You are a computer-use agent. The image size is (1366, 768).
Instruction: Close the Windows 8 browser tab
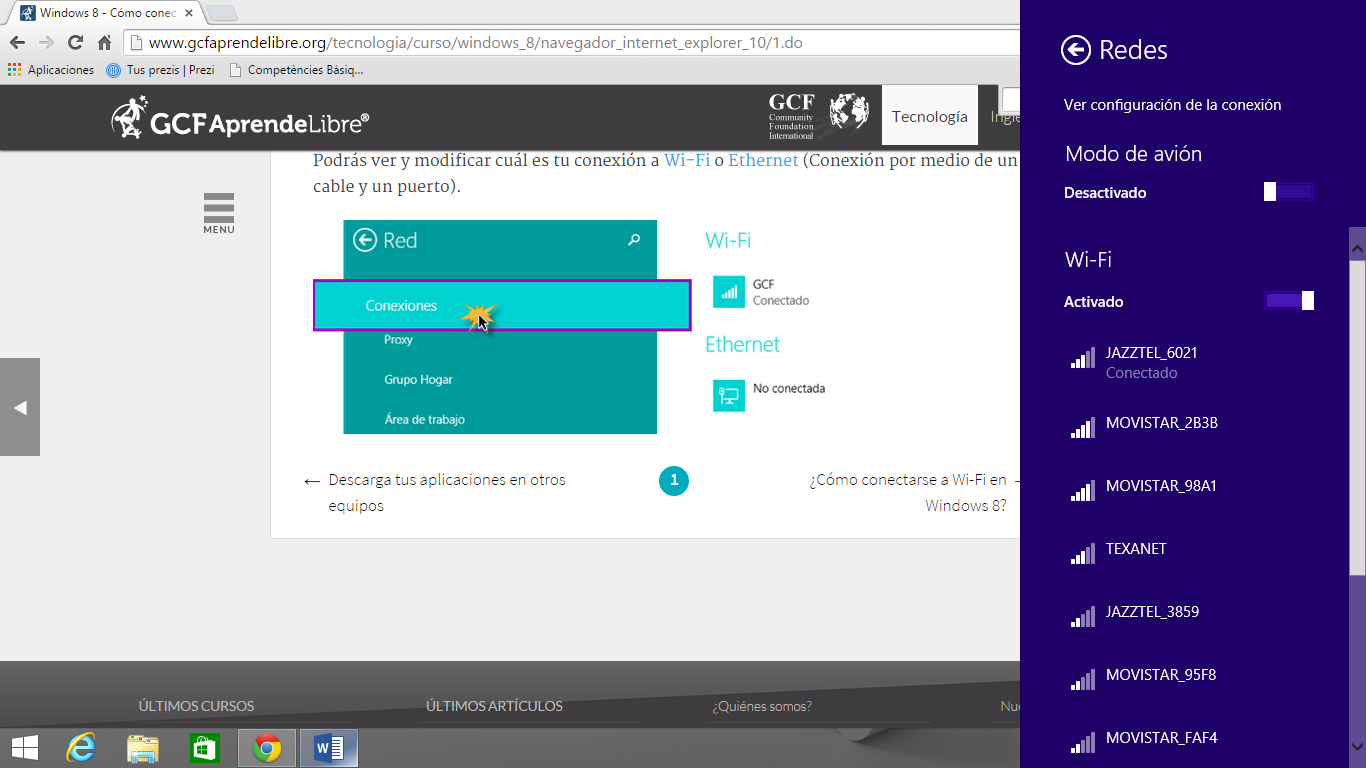point(189,14)
